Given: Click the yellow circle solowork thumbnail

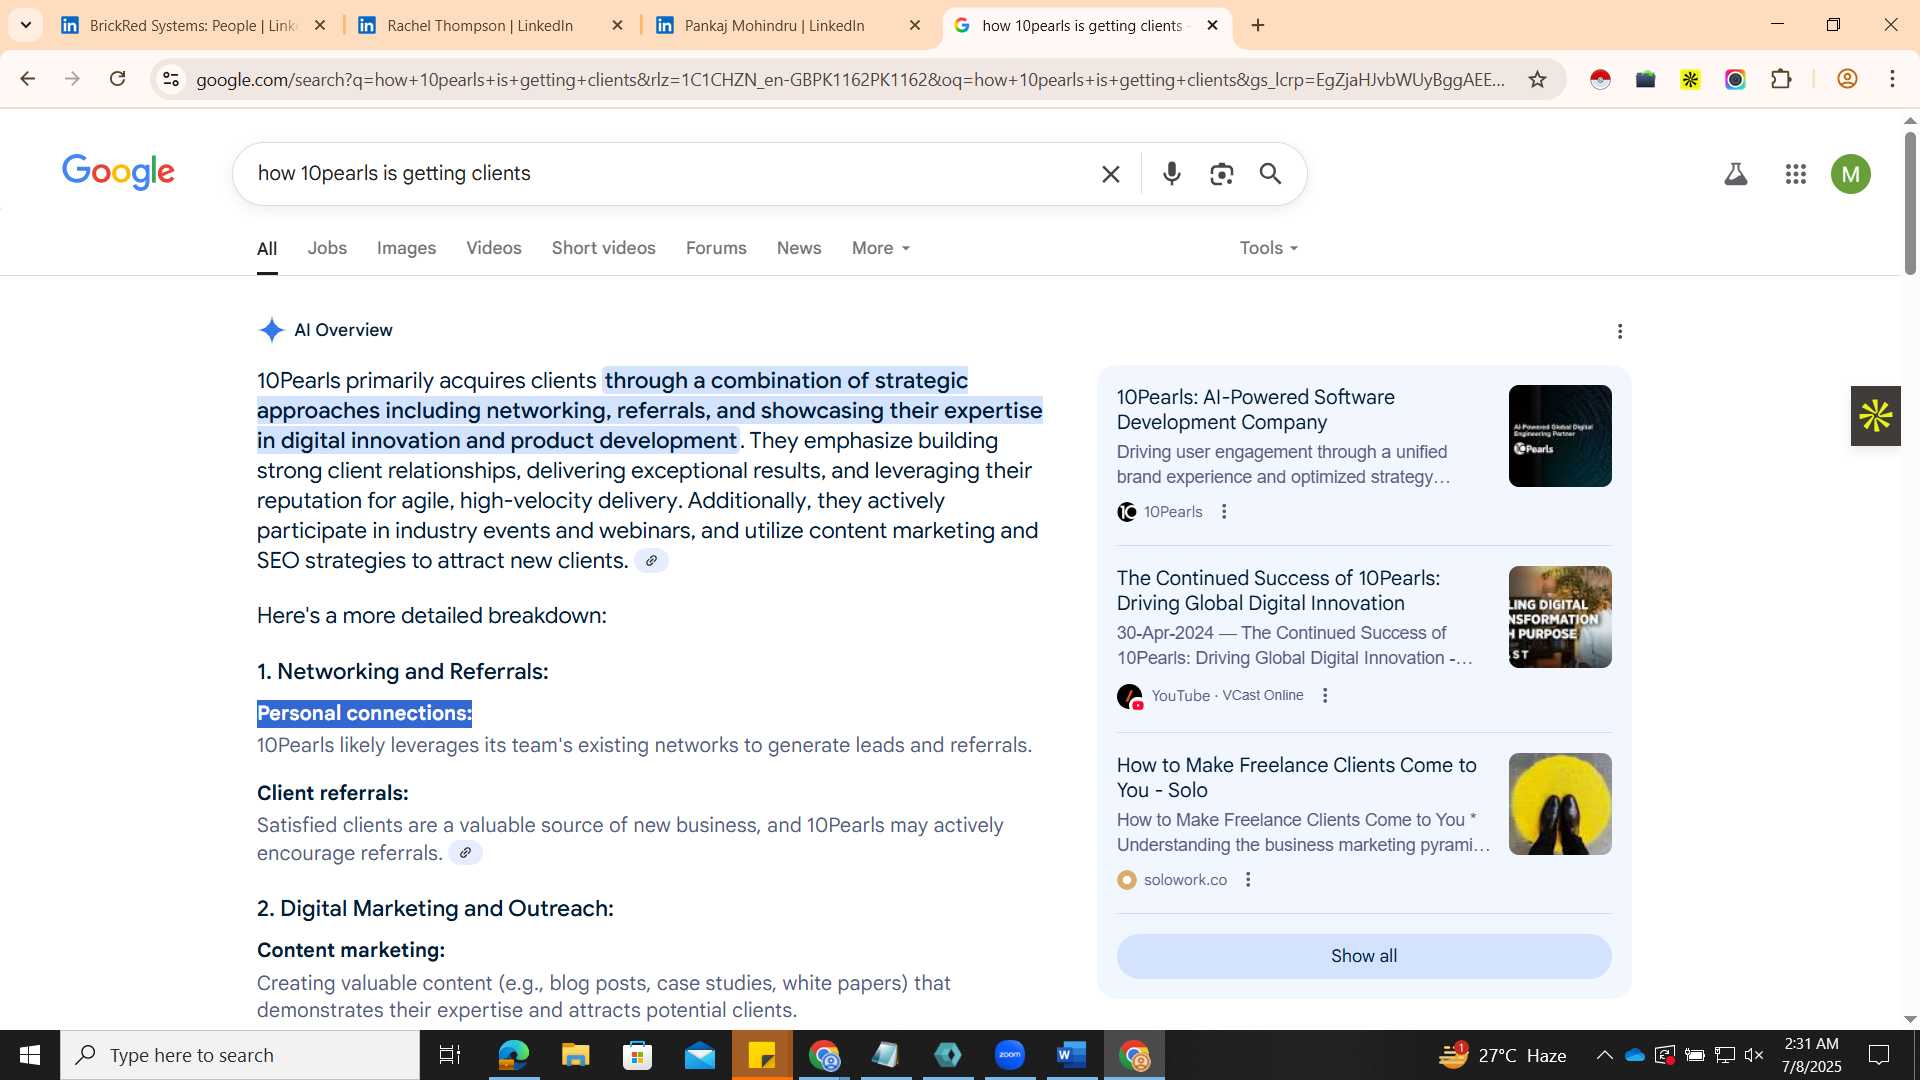Looking at the screenshot, I should tap(1560, 804).
